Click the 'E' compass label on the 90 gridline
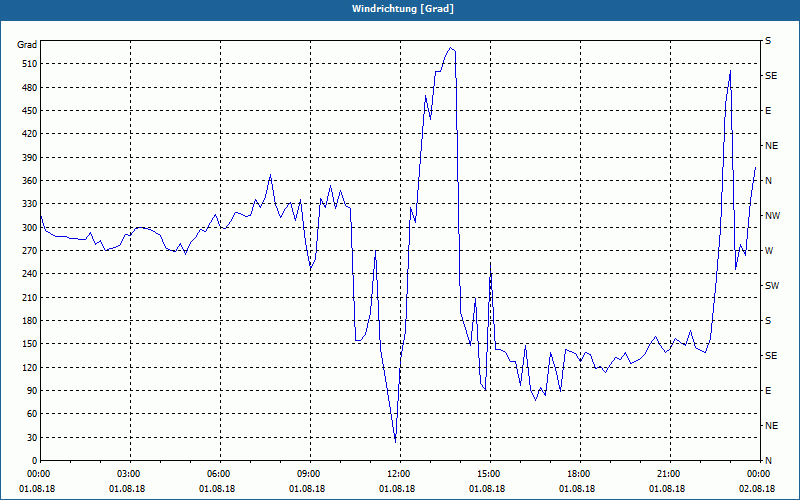Screen dimensions: 800x500 [768, 390]
